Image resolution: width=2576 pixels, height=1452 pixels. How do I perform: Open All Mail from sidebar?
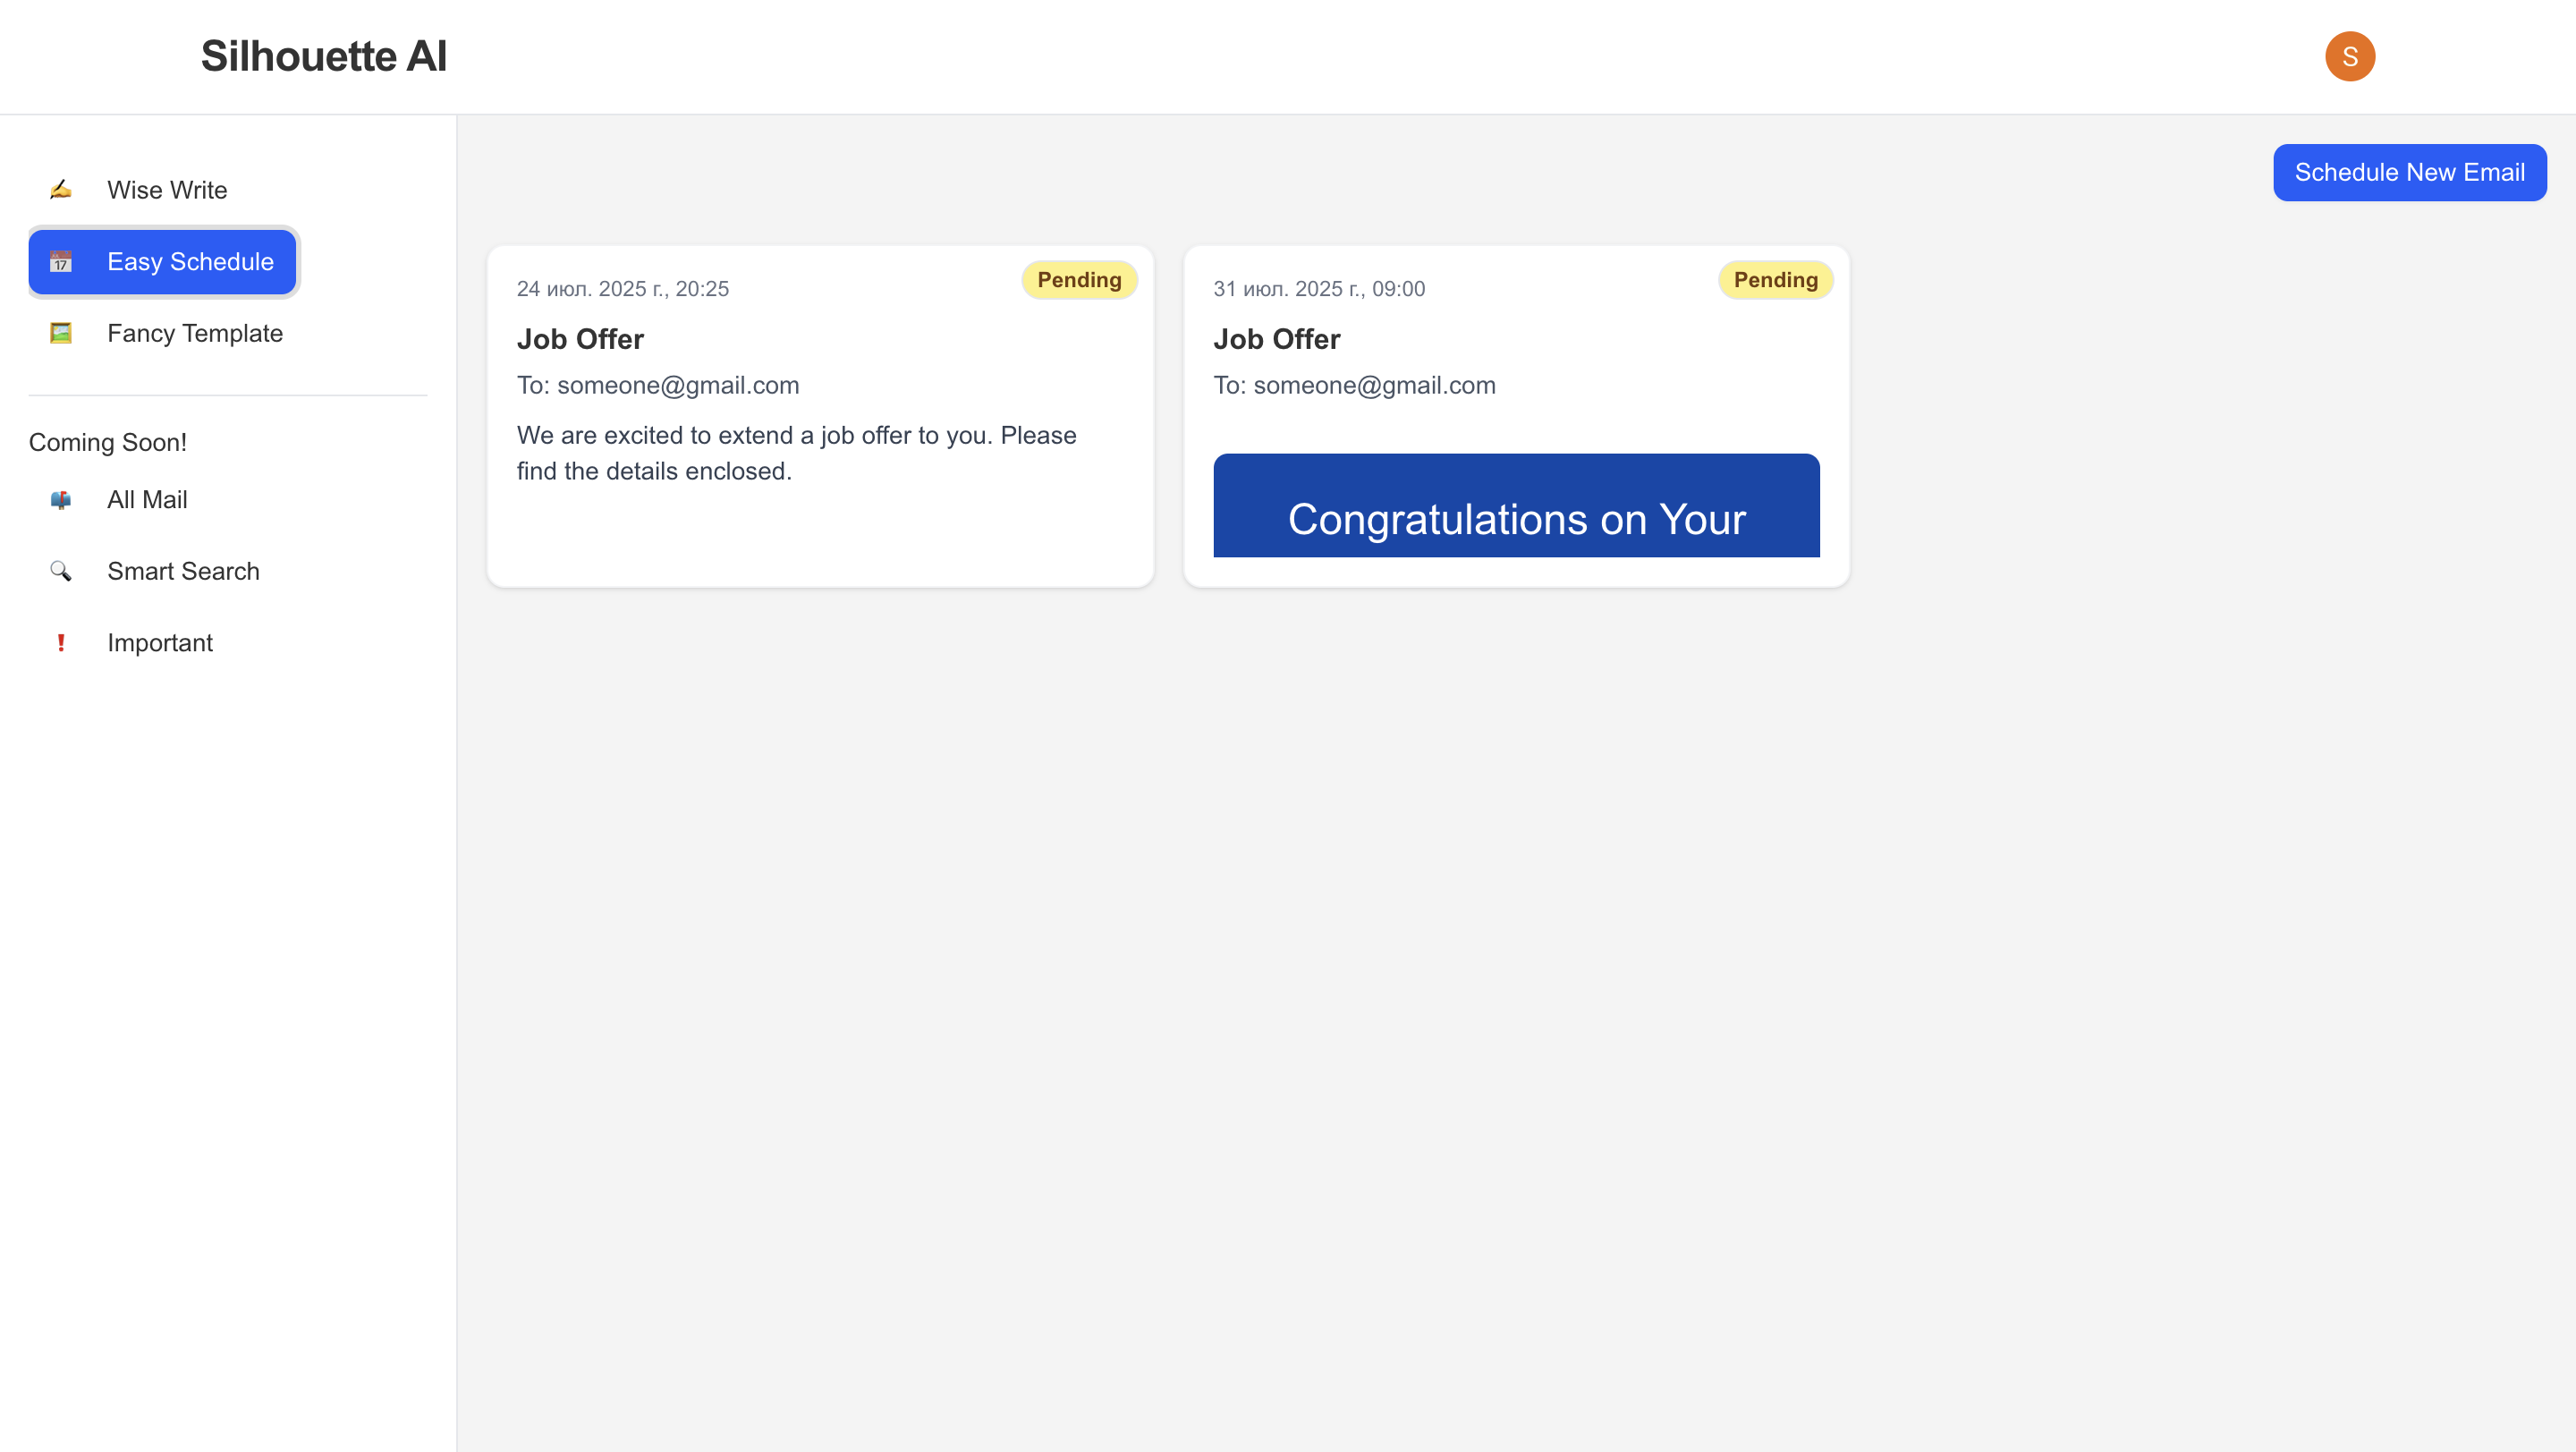click(147, 500)
